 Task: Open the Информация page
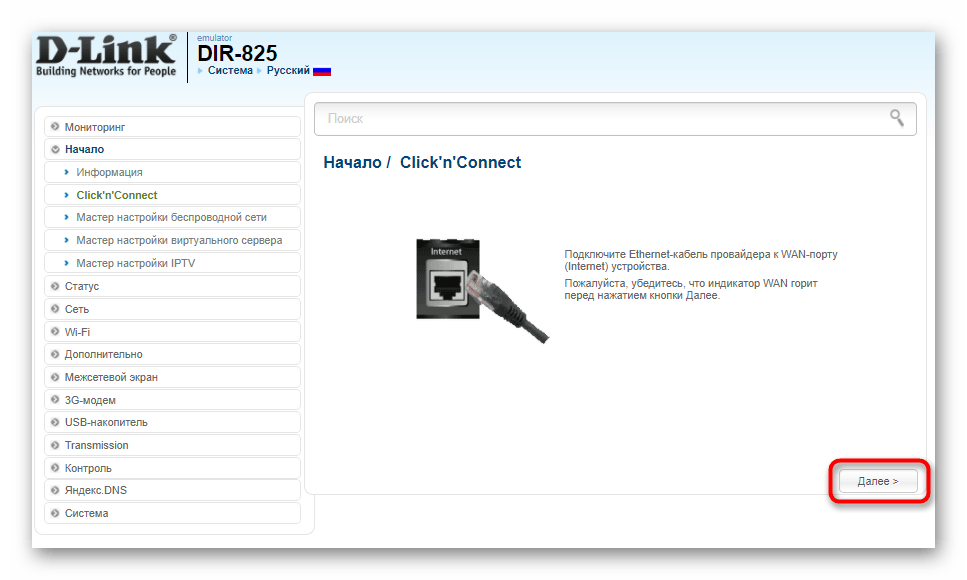pos(109,172)
